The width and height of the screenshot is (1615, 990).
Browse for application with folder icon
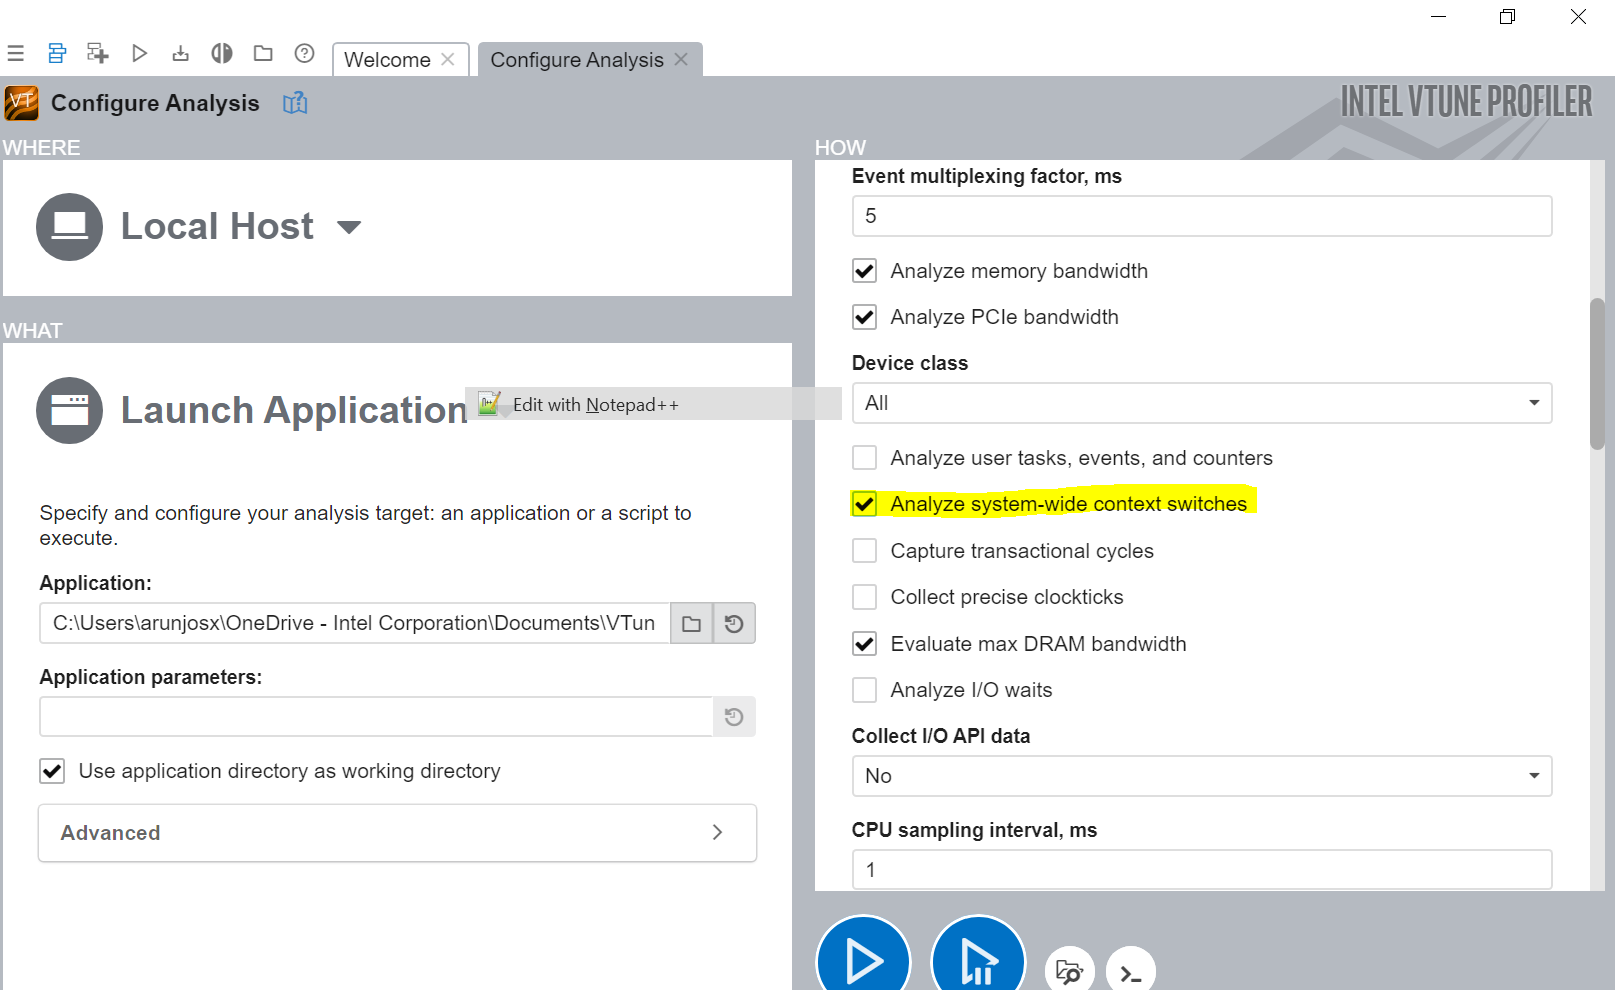click(x=691, y=624)
